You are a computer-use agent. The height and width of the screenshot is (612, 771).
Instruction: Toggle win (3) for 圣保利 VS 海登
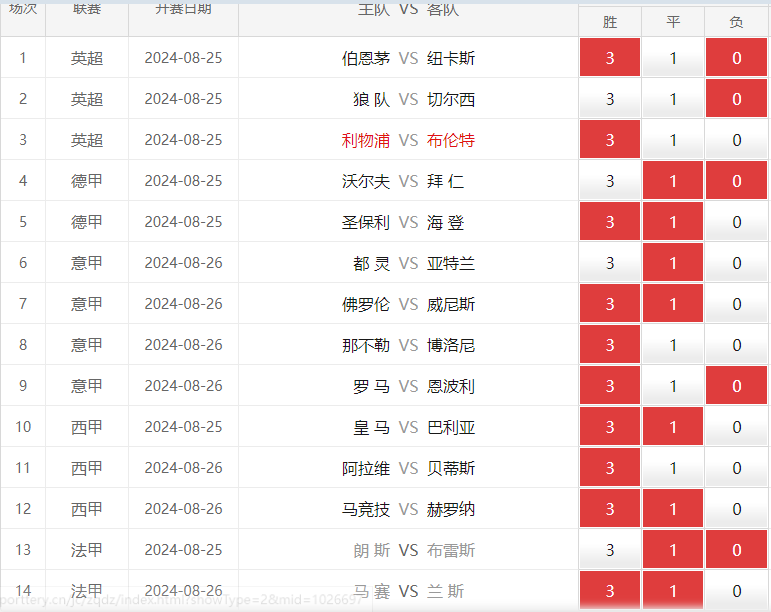610,222
